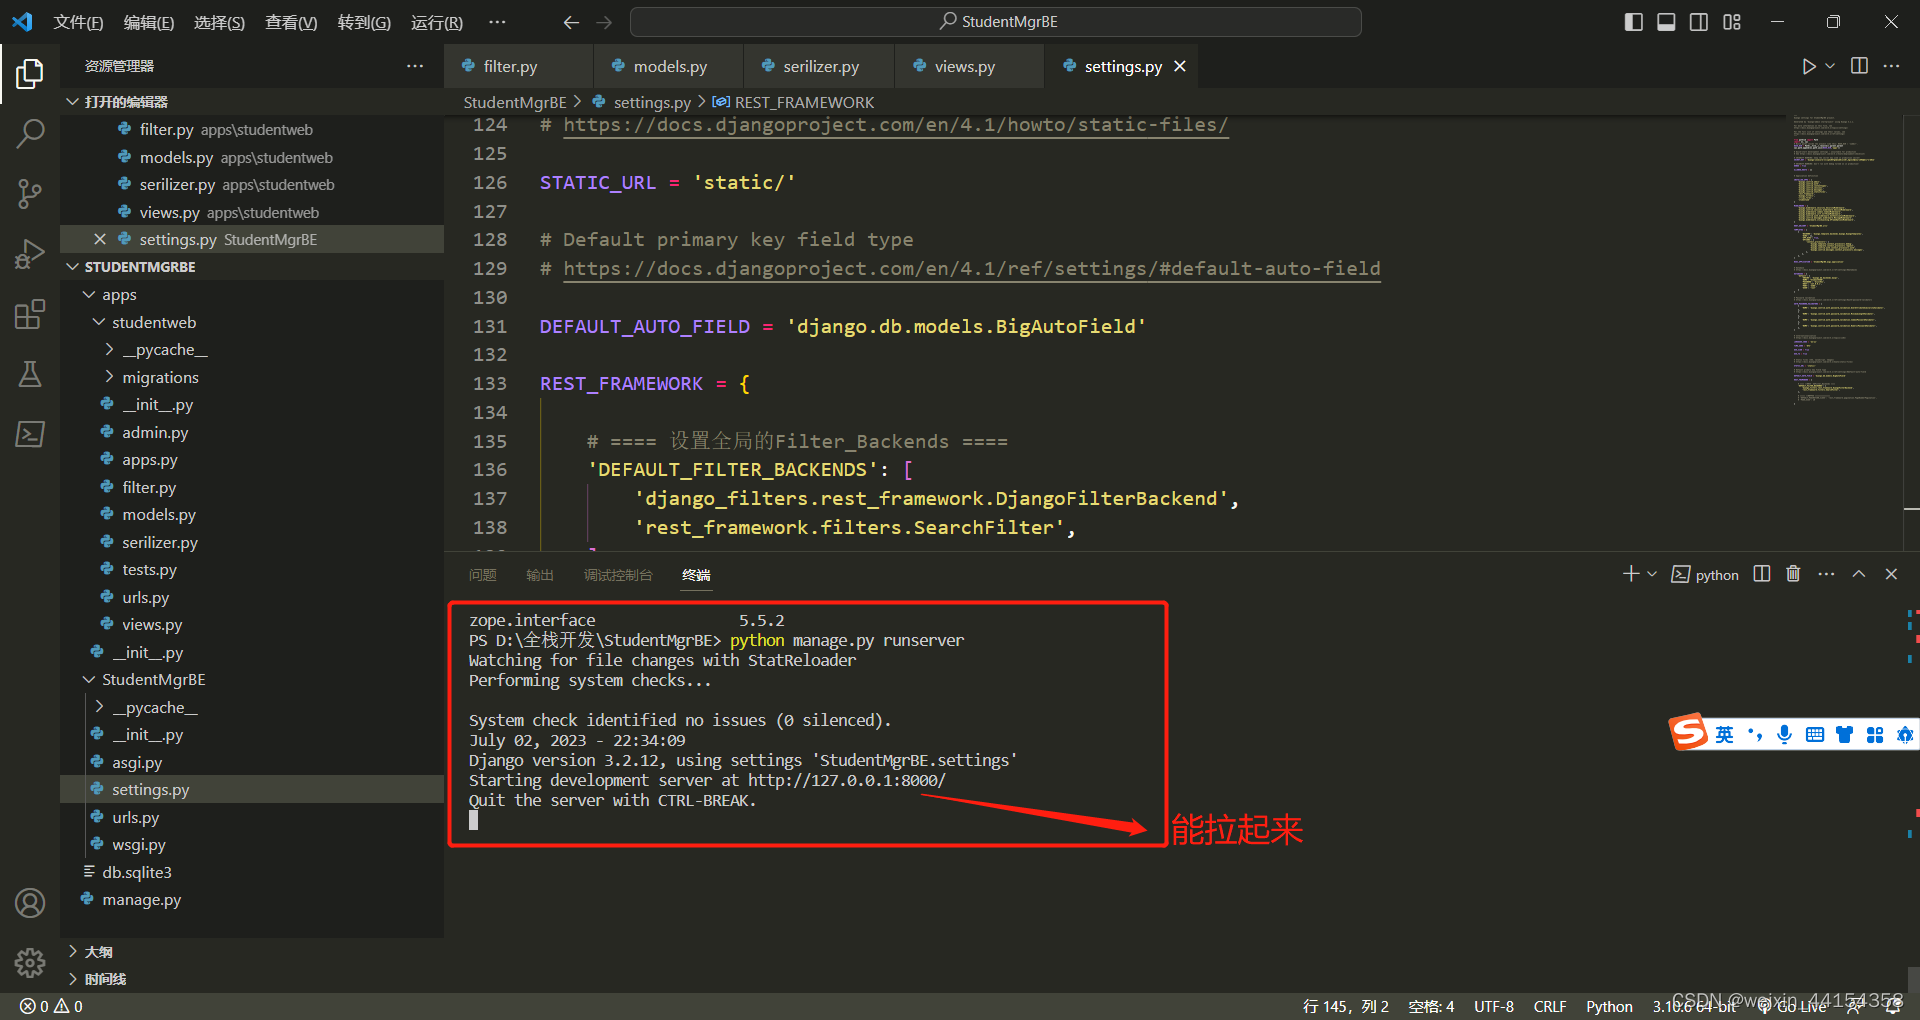Switch to the models.py editor tab
Viewport: 1920px width, 1020px height.
pos(670,66)
